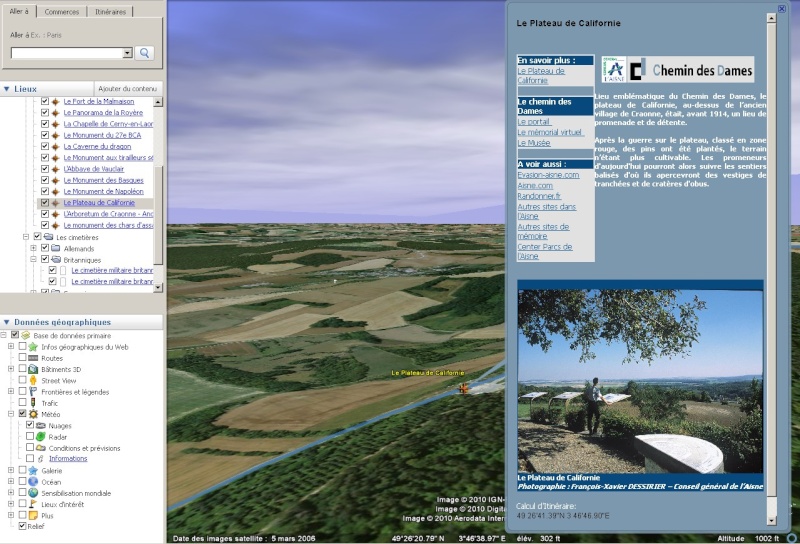Screen dimensions: 800x544
Task: Click the Frontières et légendes flag icon
Action: [33, 392]
